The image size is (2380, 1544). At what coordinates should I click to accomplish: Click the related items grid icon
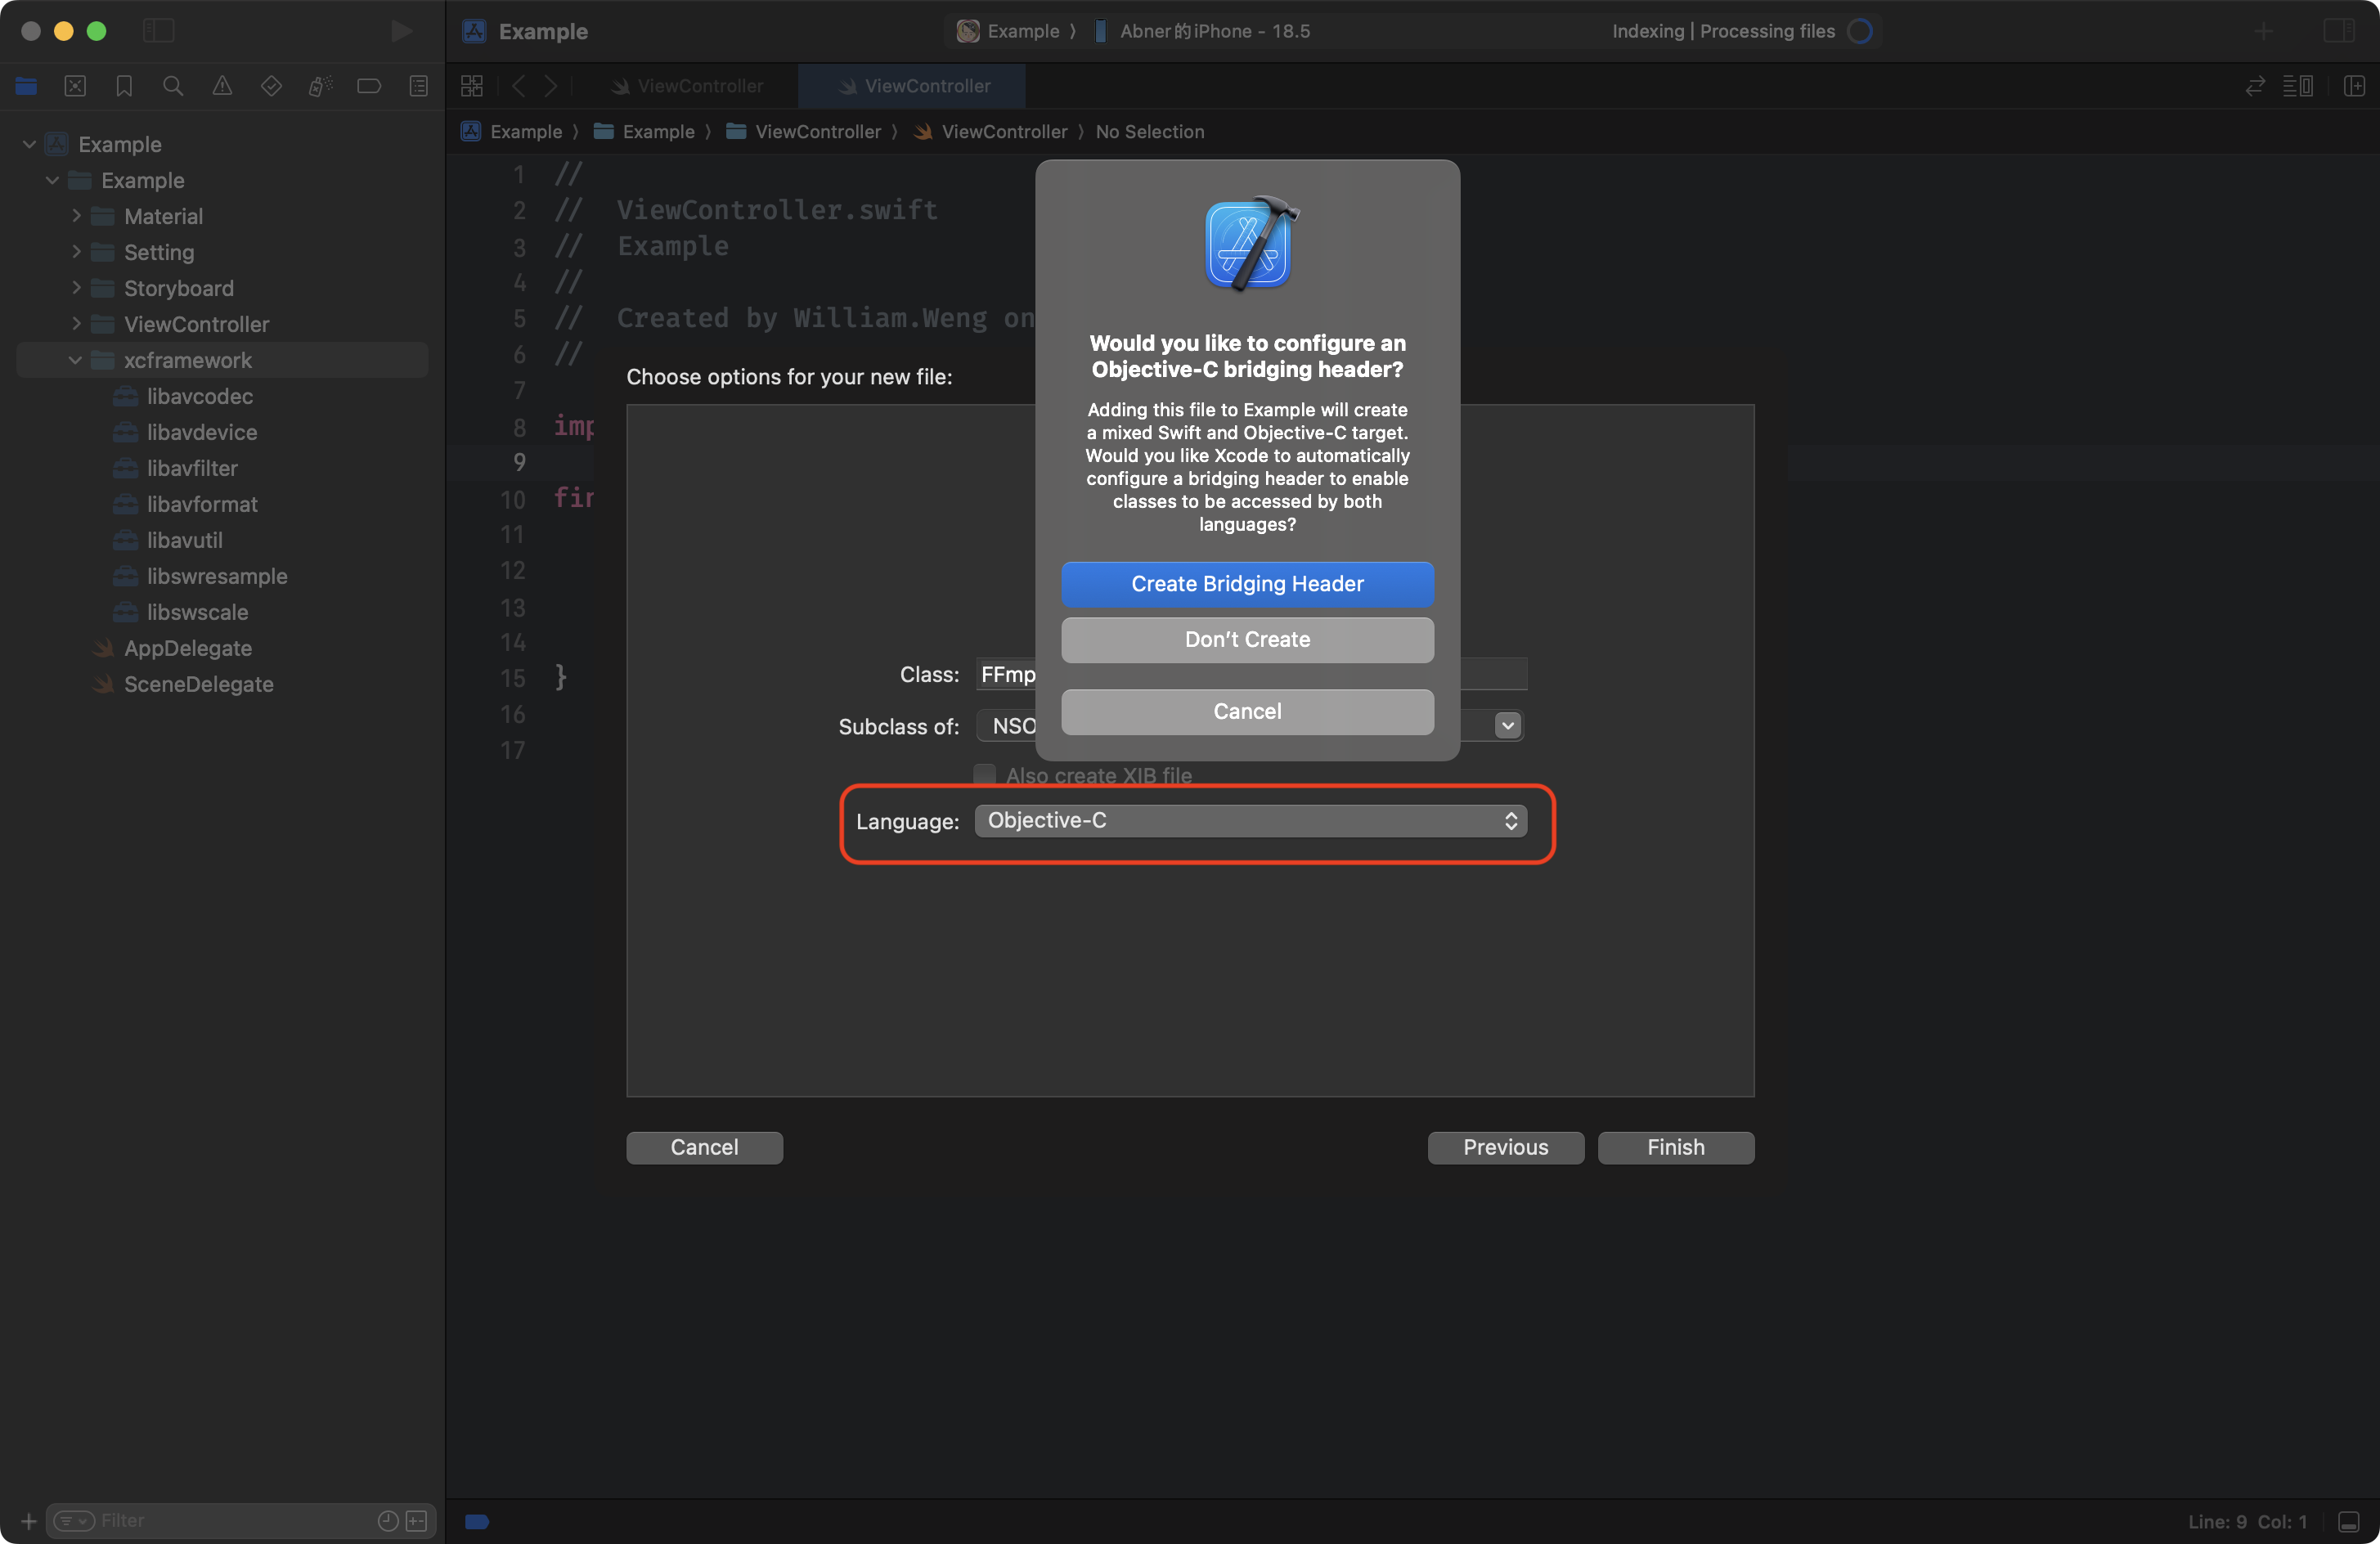click(472, 86)
